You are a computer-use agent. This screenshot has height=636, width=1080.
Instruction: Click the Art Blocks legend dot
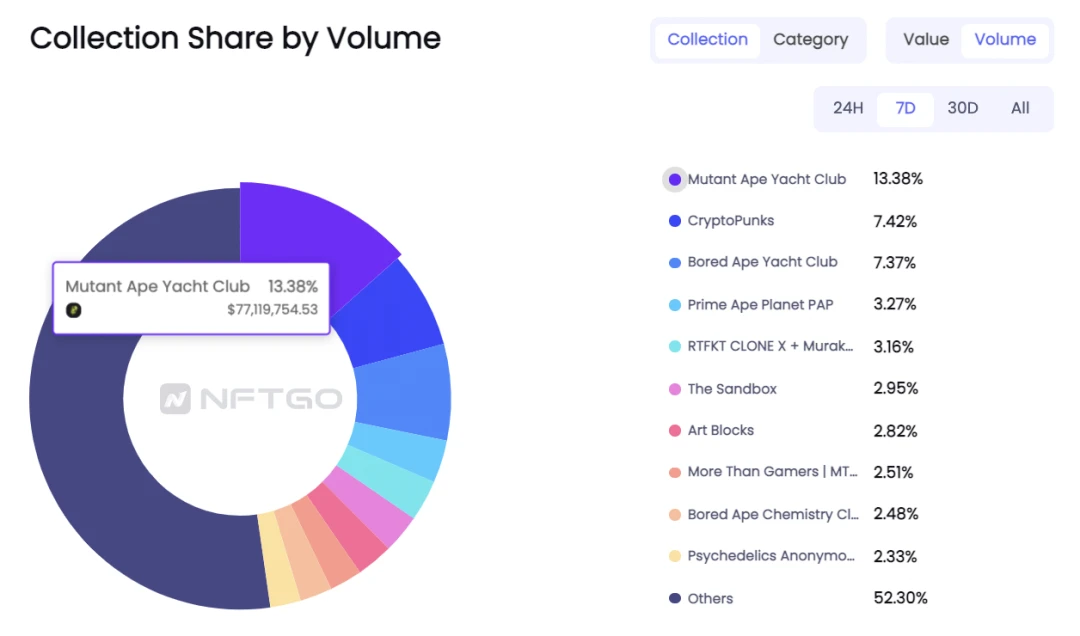[675, 431]
